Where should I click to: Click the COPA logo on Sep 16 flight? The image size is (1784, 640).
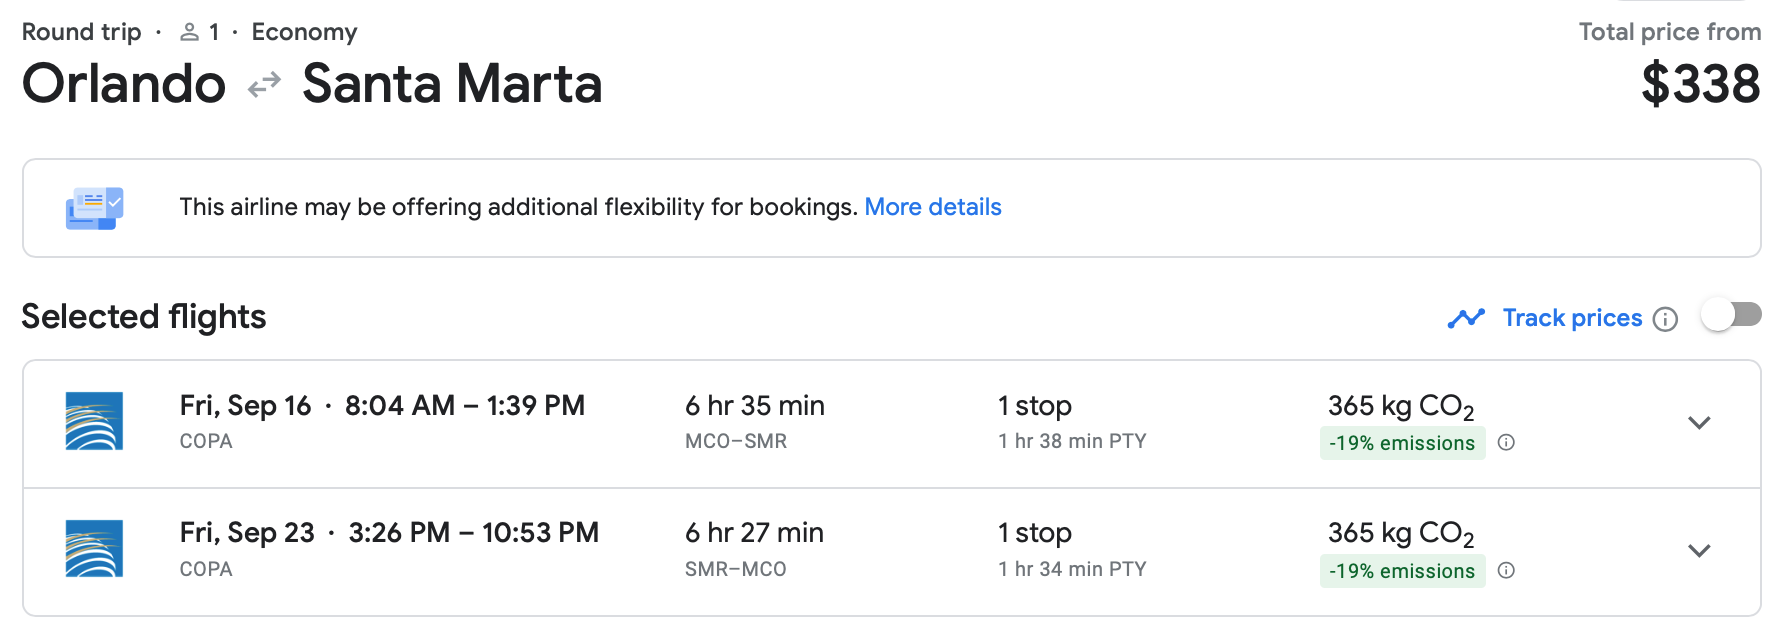coord(94,421)
